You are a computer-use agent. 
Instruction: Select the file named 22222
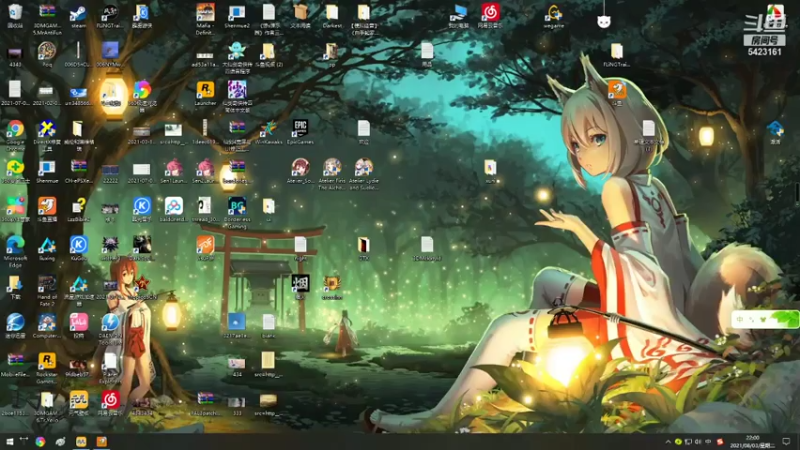click(110, 173)
